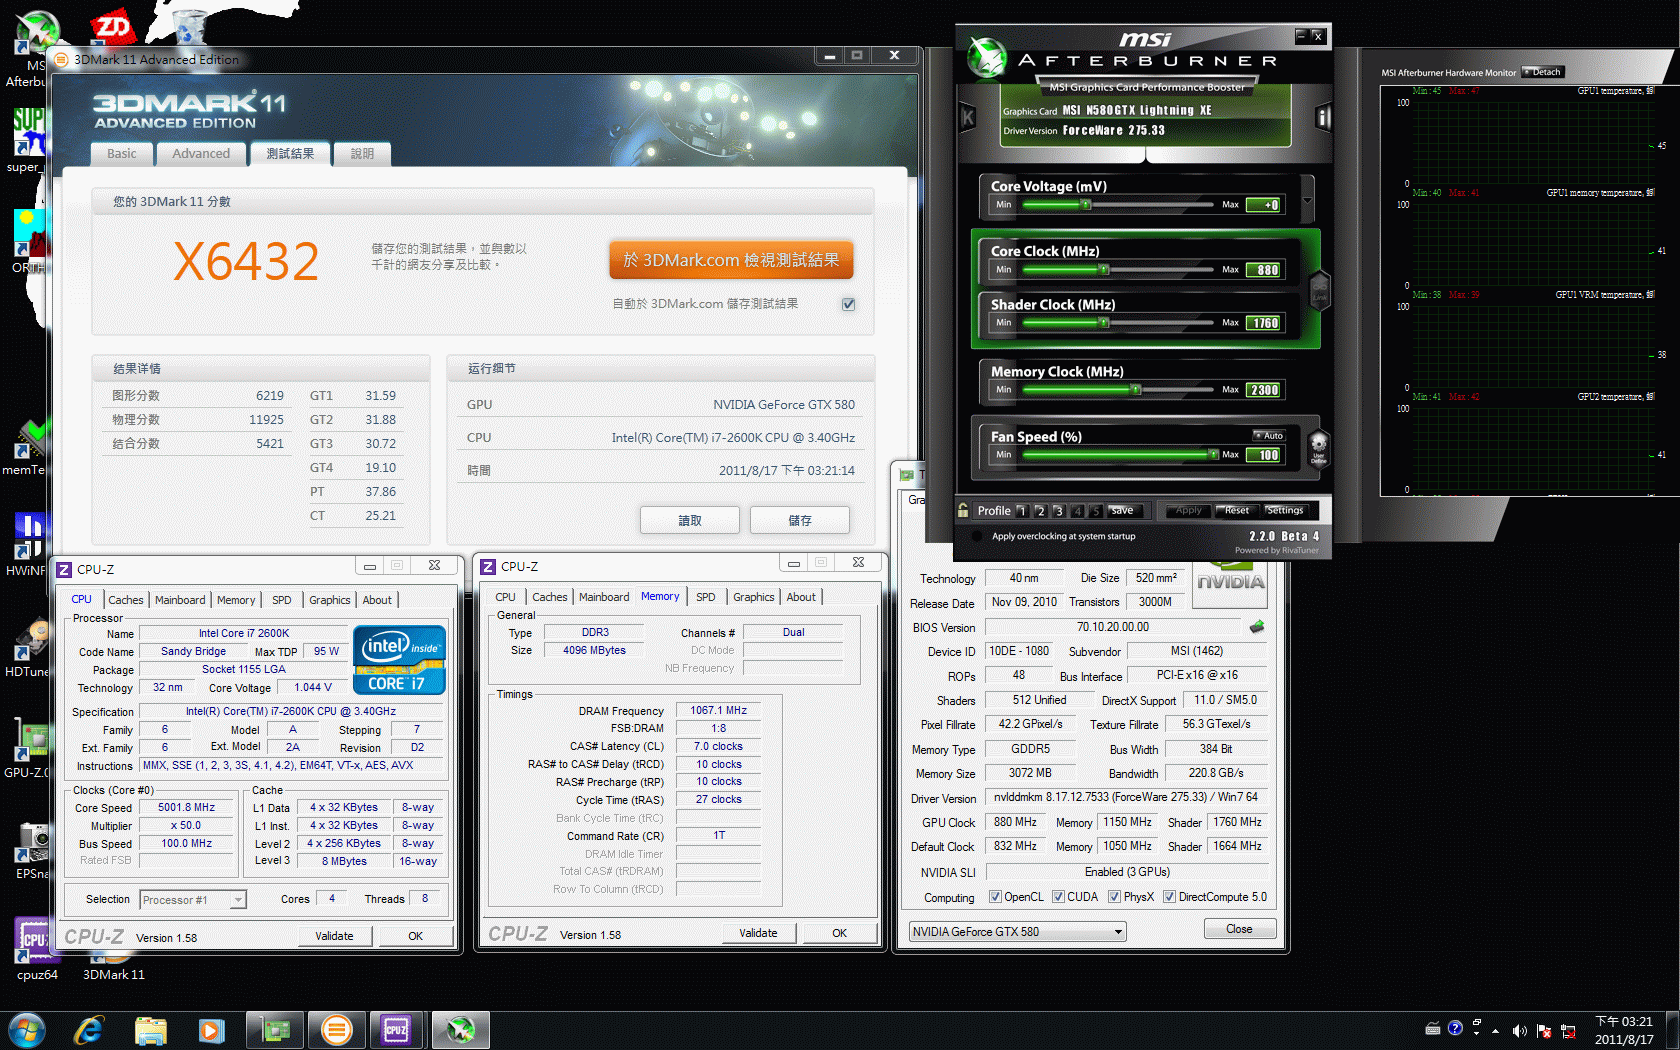Toggle the OpenCL checkbox in GPU-Z
This screenshot has width=1680, height=1050.
(x=995, y=897)
